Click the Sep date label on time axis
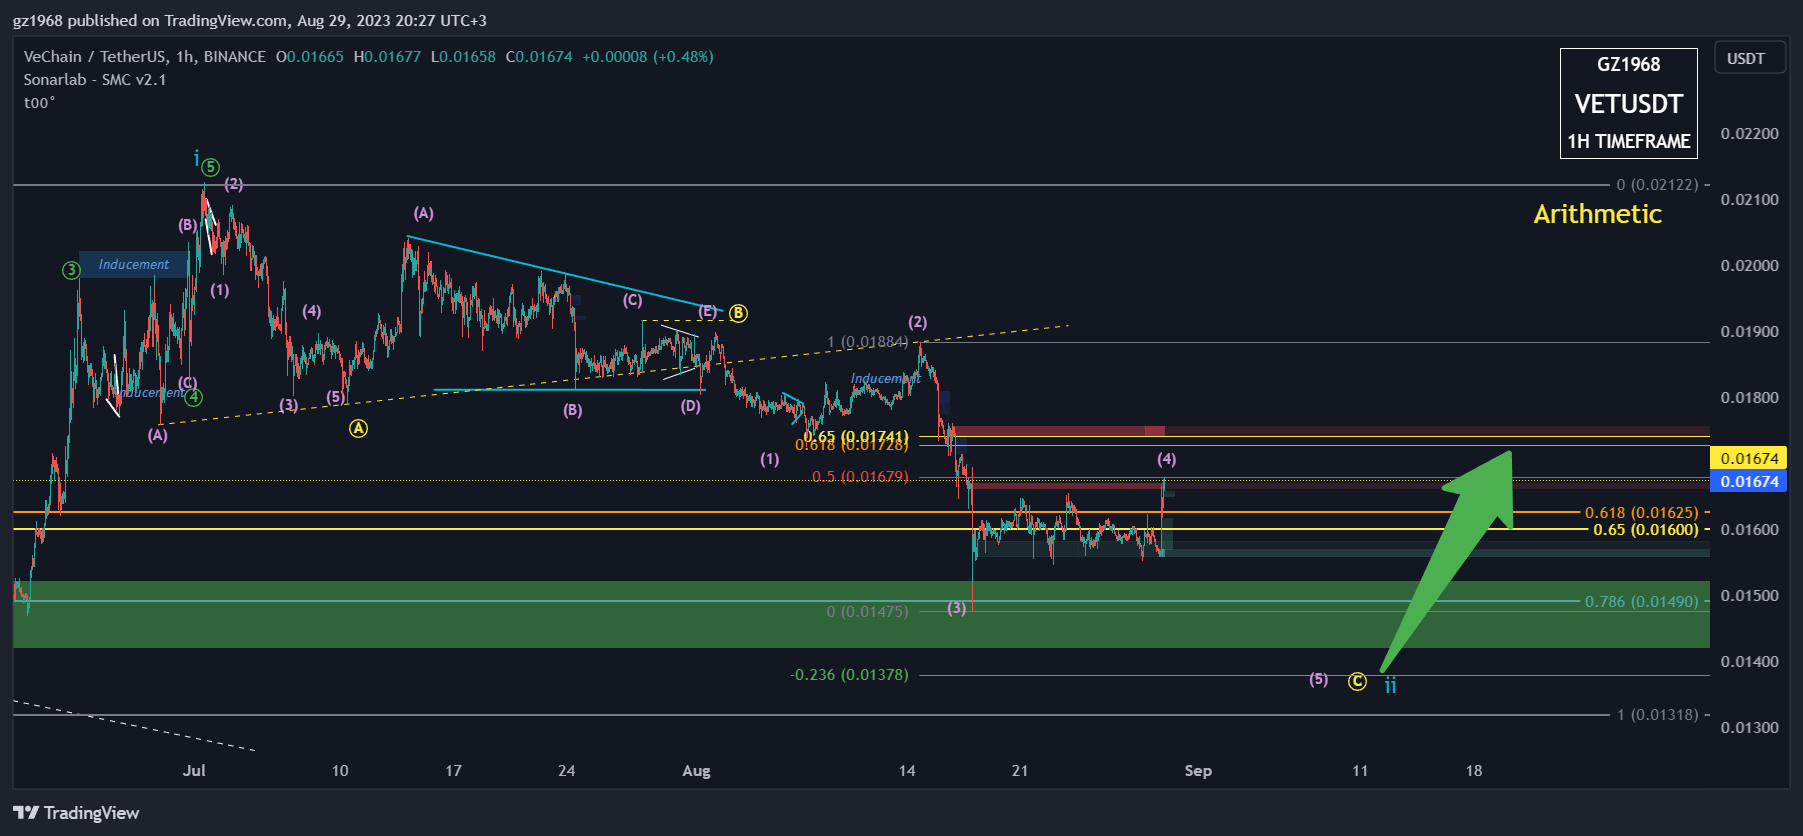The width and height of the screenshot is (1803, 836). [x=1198, y=771]
